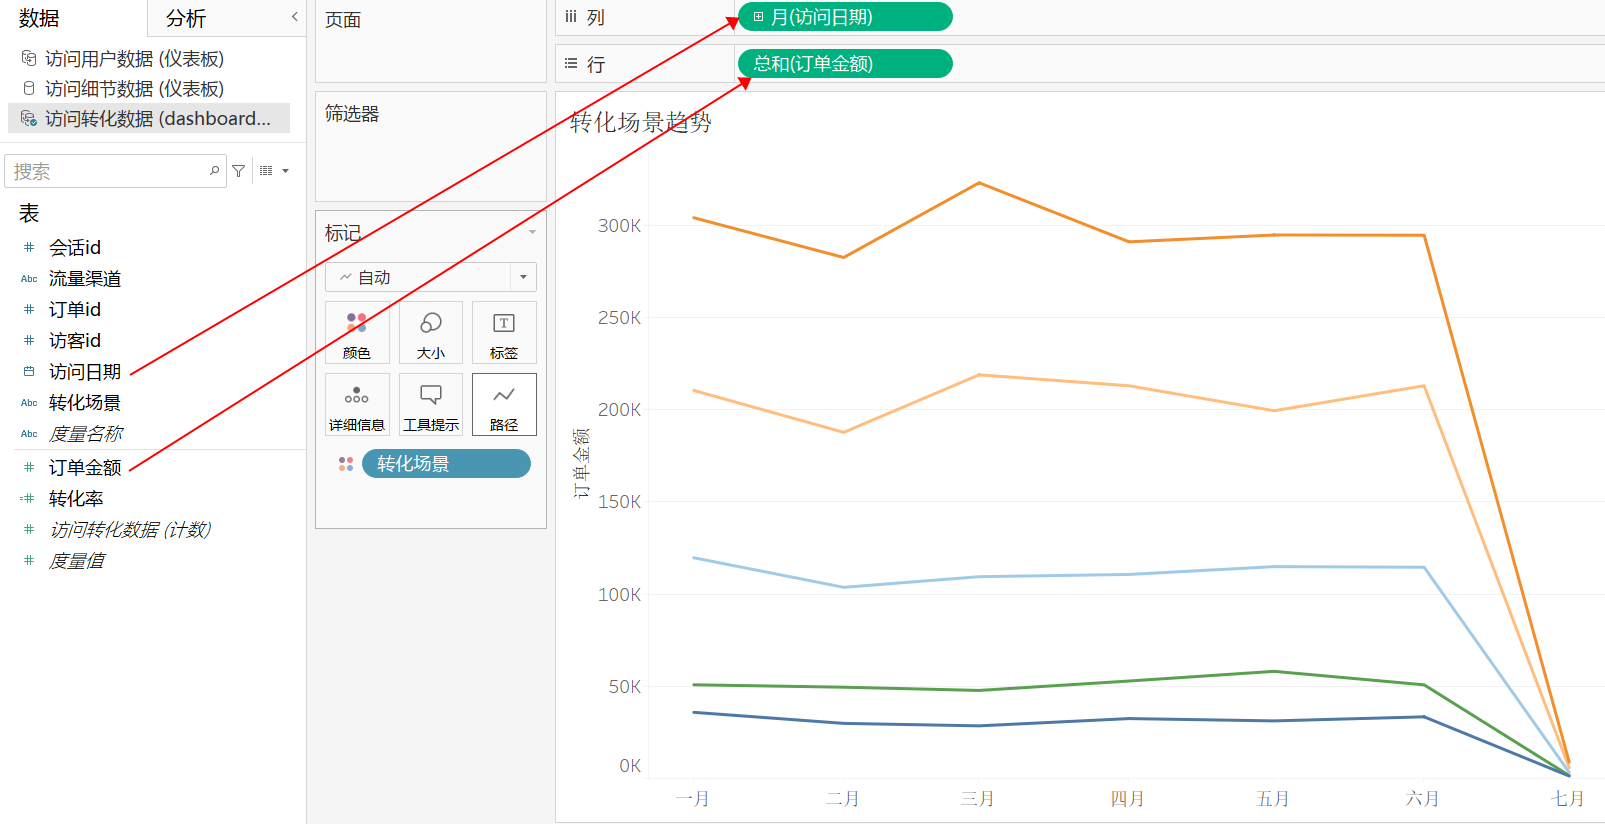1605x824 pixels.
Task: Open the 大小 (size) marks card
Action: [431, 333]
